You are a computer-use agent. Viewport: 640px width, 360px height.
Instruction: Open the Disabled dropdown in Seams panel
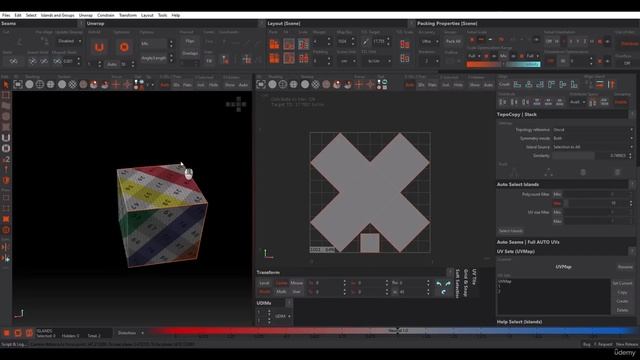(69, 41)
